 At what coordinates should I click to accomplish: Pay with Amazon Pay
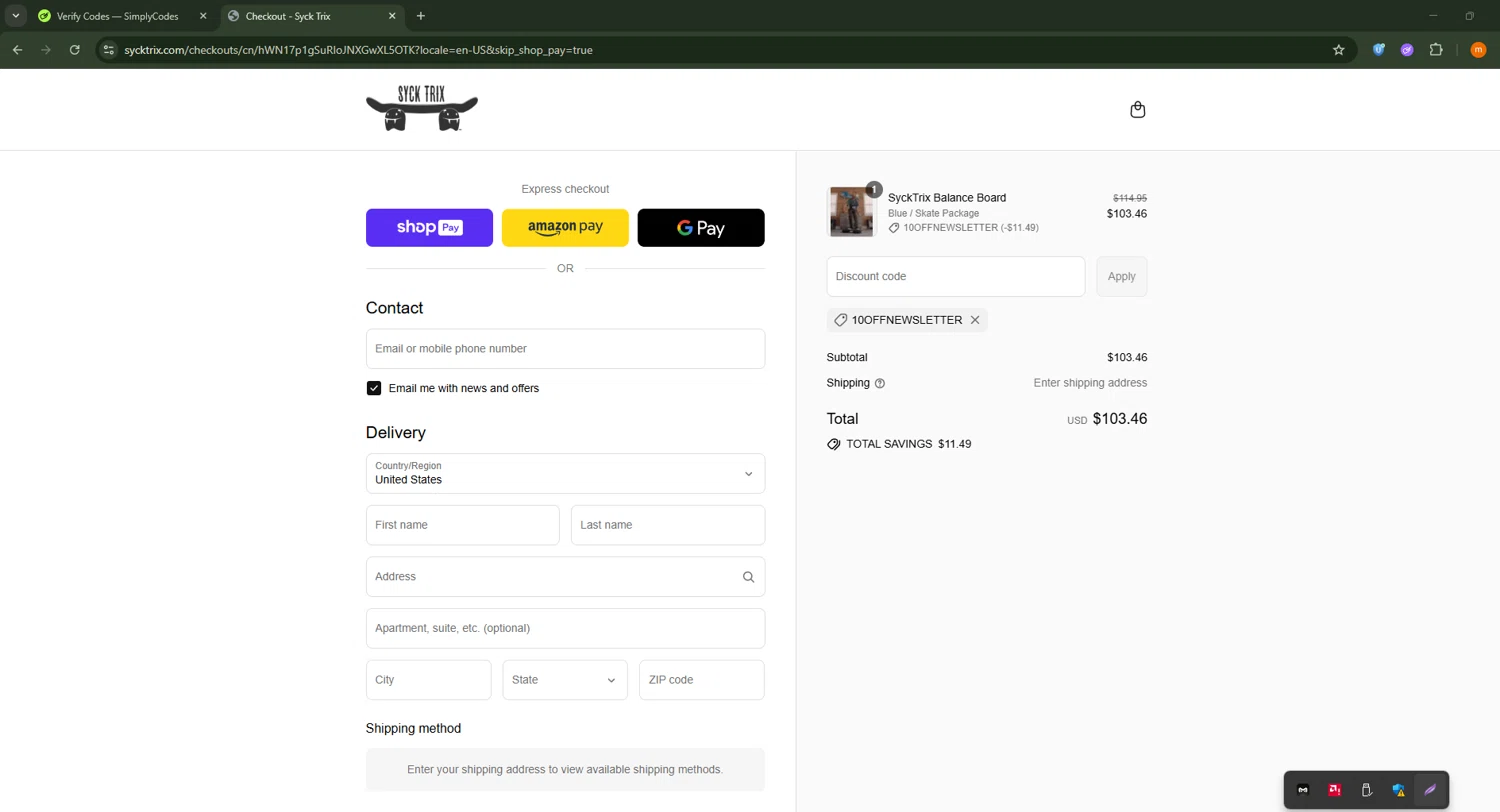(x=565, y=228)
